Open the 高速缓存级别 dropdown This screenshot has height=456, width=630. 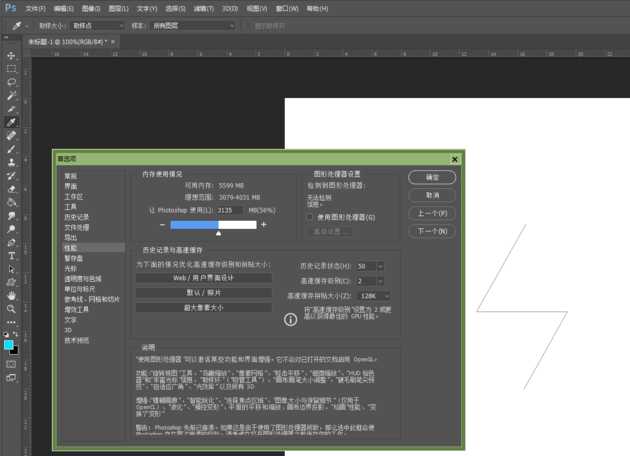367,281
